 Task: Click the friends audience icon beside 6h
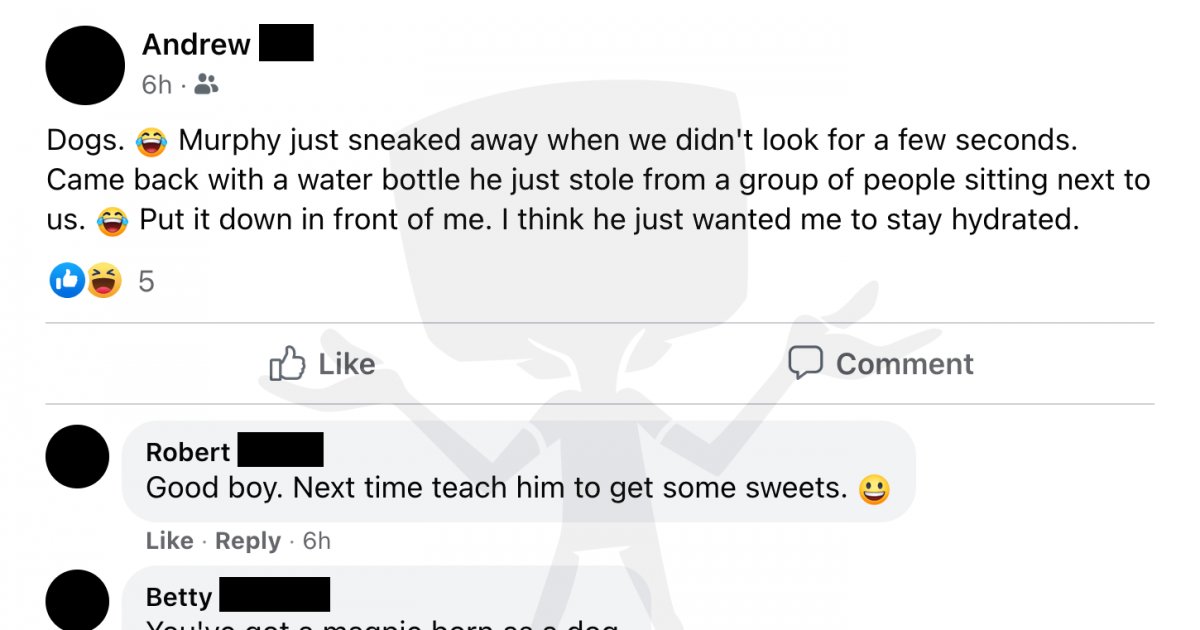(x=206, y=85)
